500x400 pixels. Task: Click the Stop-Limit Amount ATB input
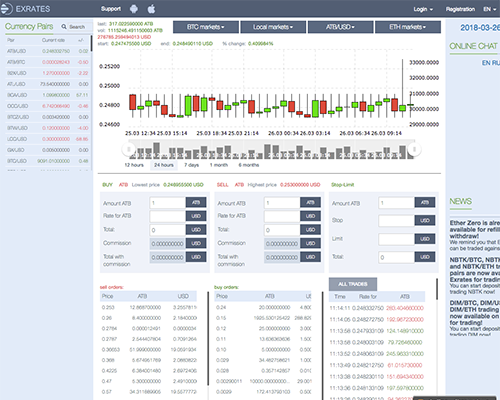397,203
